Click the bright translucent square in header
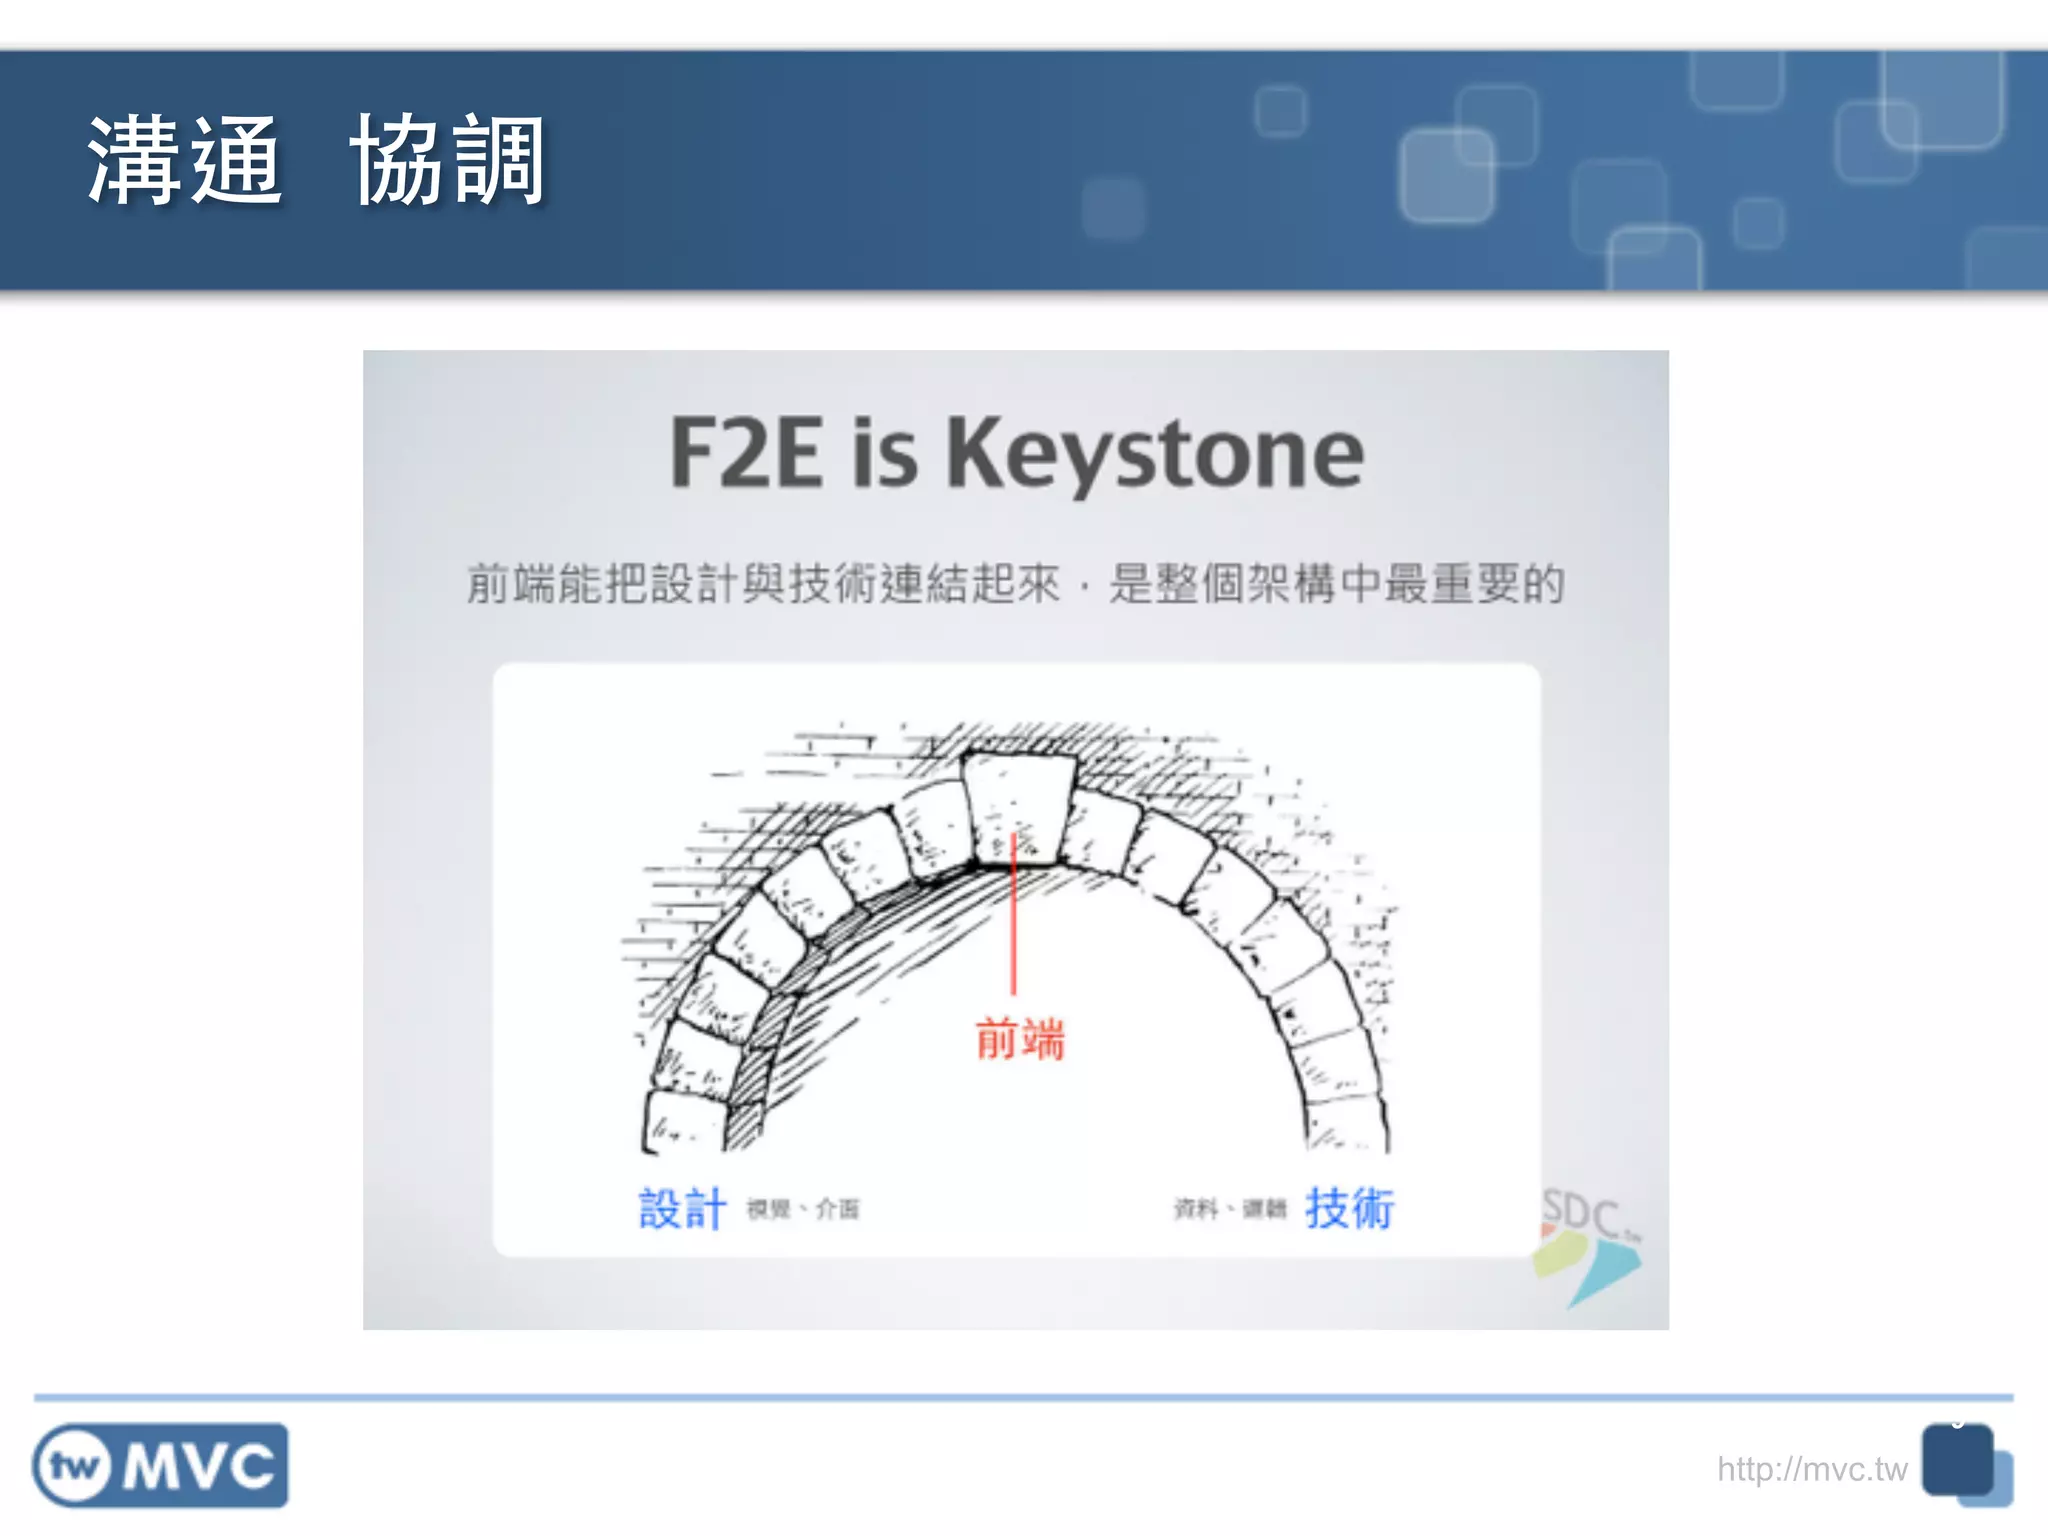 [1445, 176]
